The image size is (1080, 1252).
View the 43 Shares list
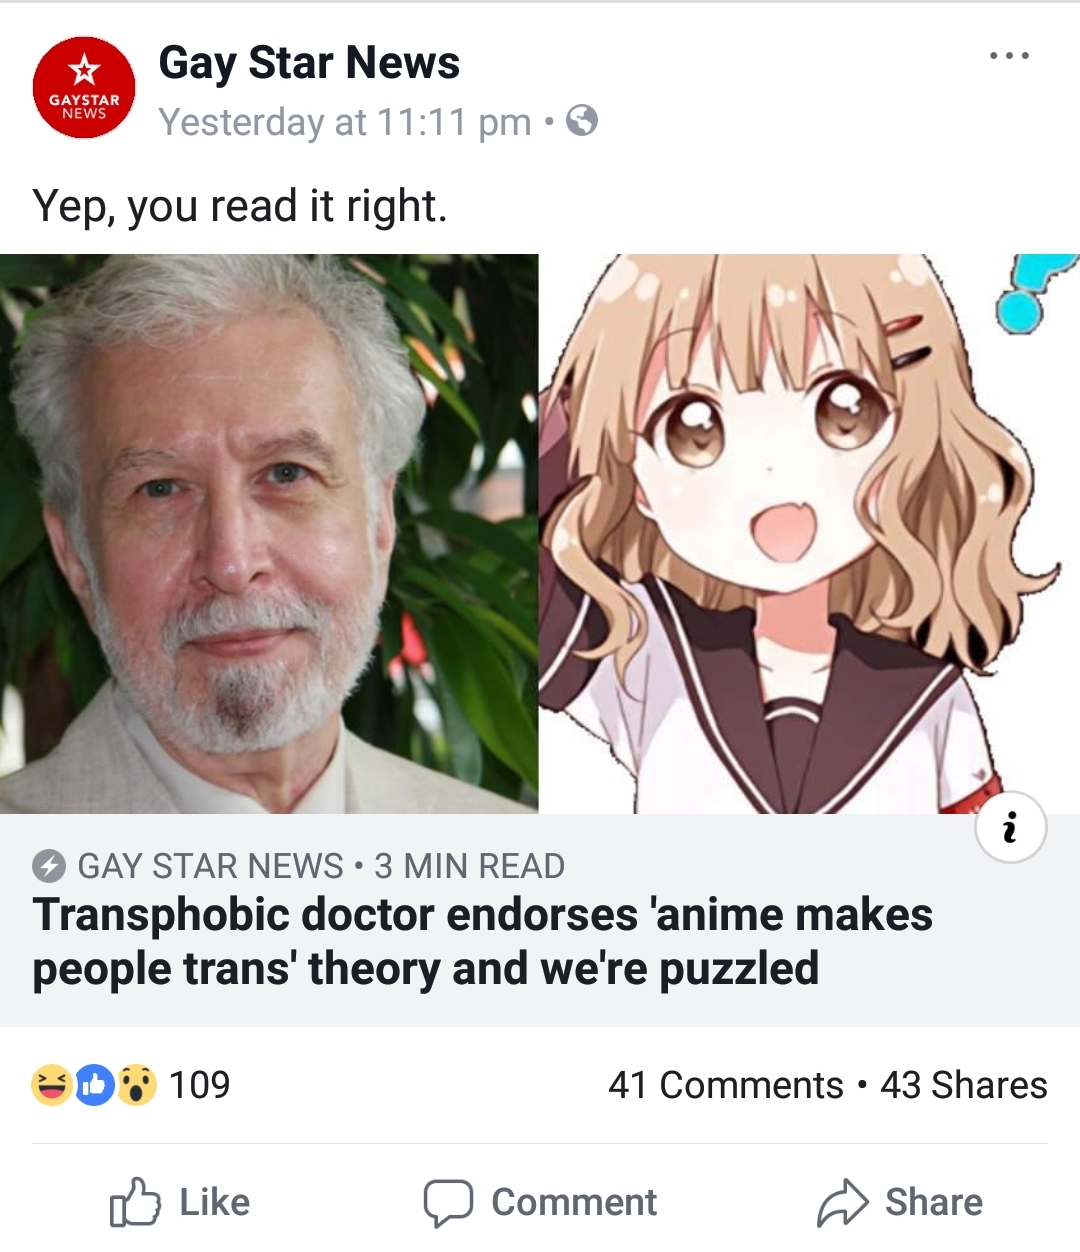pyautogui.click(x=964, y=1085)
